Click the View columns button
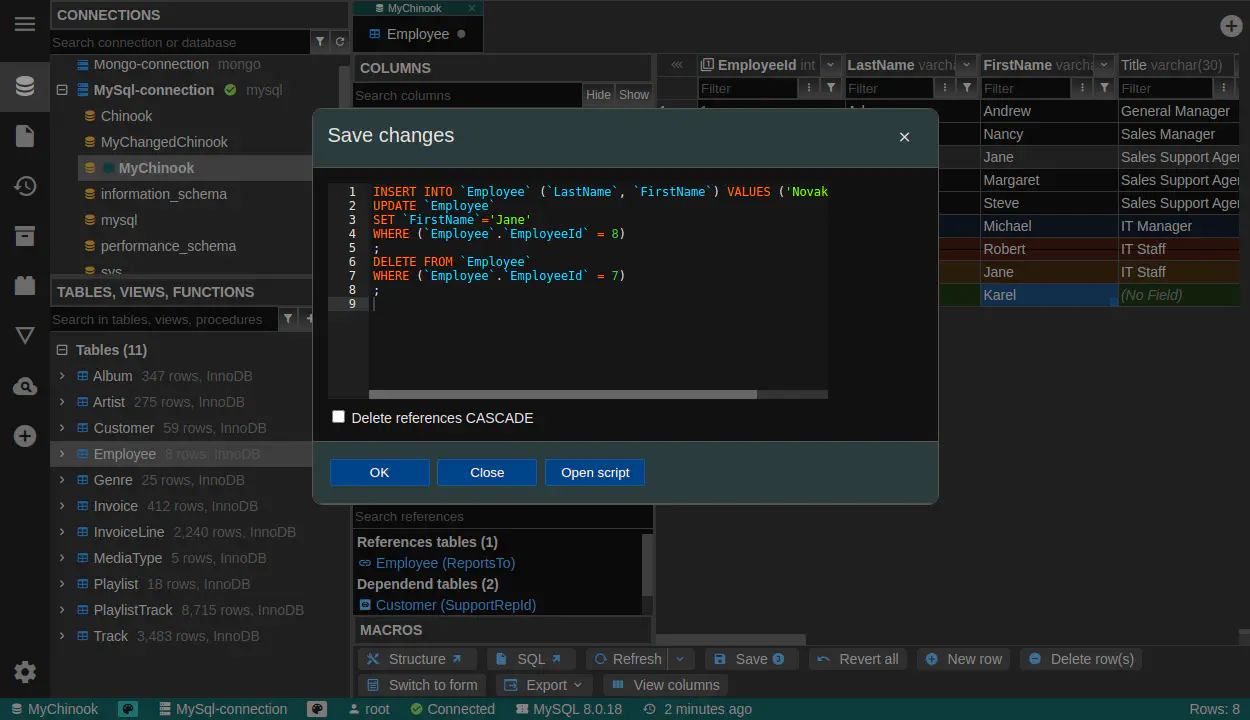This screenshot has width=1250, height=720. pos(665,685)
